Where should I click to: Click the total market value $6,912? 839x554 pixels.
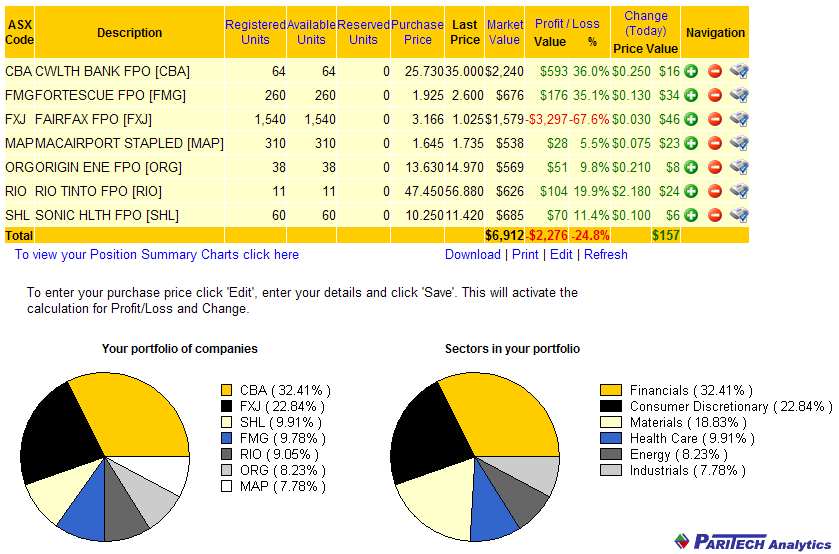point(504,235)
